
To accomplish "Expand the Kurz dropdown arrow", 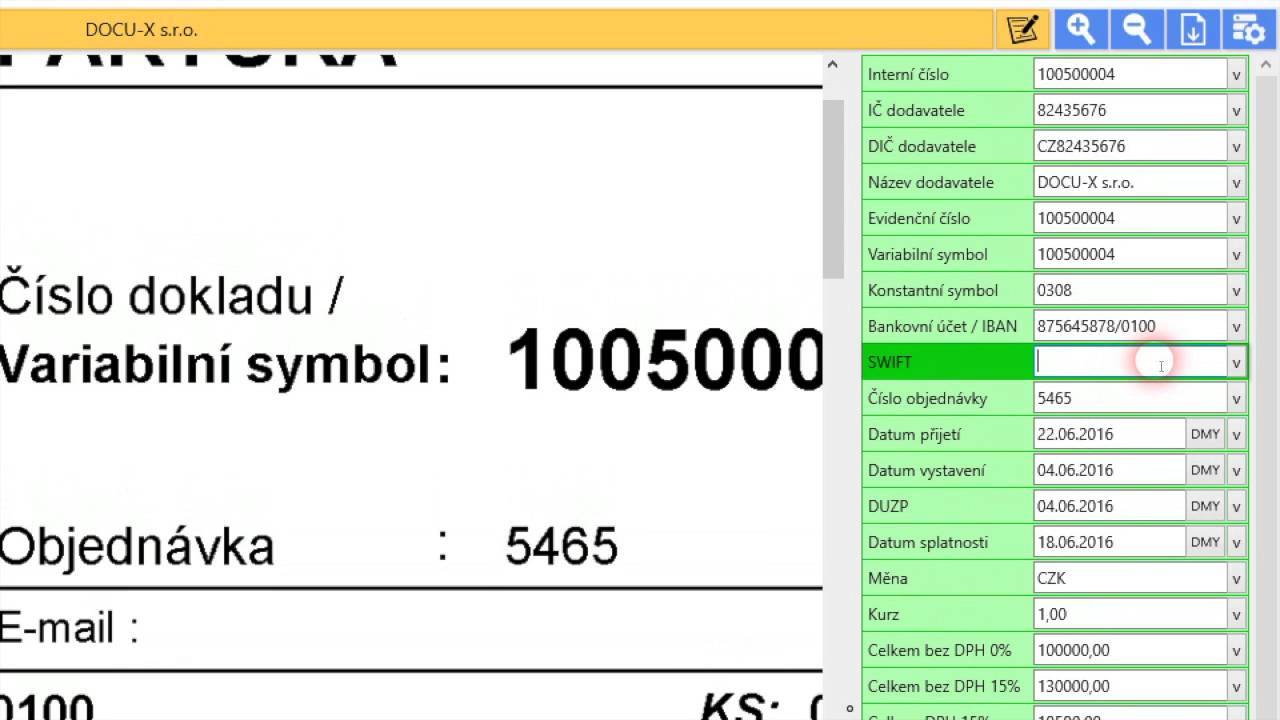I will coord(1236,614).
